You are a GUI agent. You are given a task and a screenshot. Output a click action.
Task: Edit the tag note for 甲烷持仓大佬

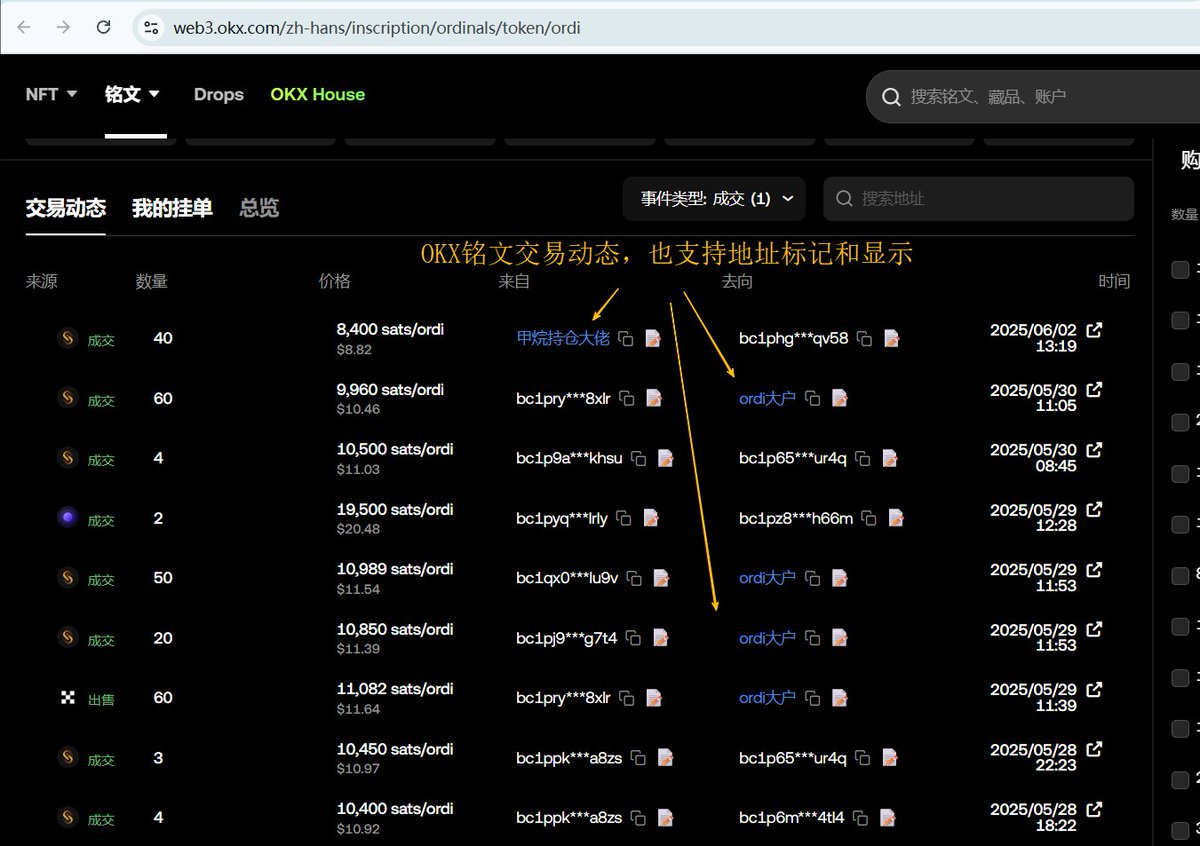click(x=653, y=339)
